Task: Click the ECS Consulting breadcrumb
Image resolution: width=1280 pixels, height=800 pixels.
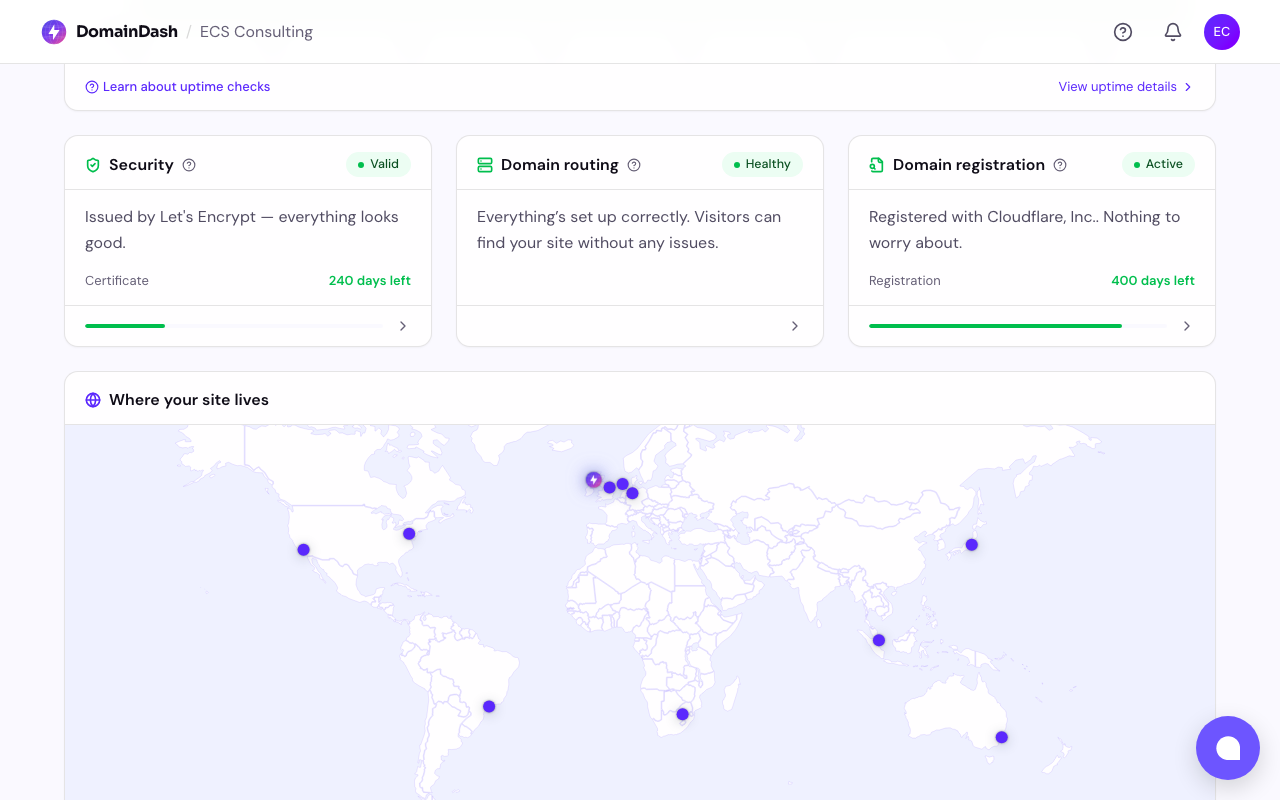Action: [256, 32]
